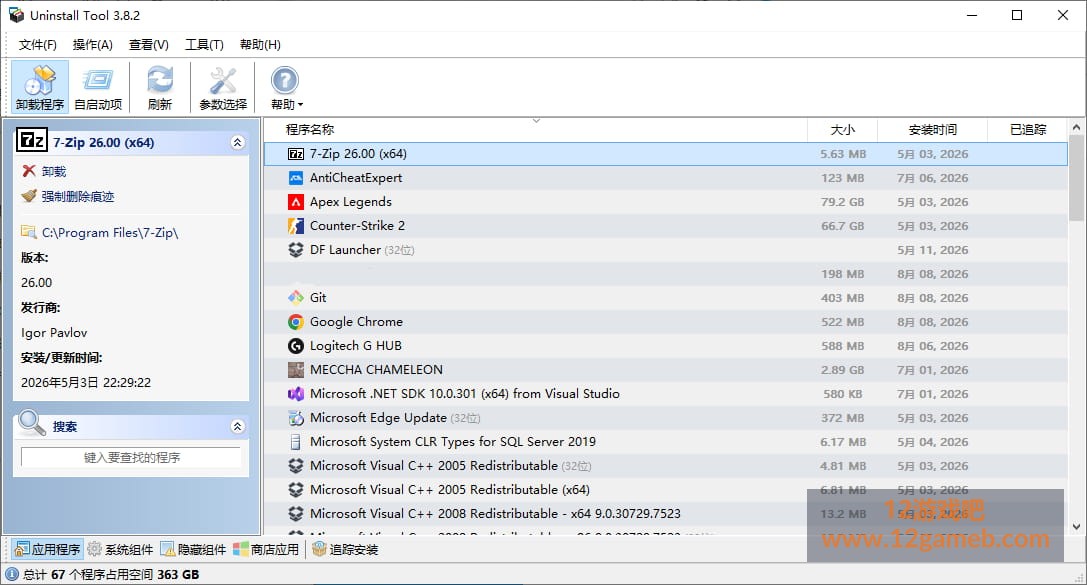Select the Counter-Strike 2 entry name
This screenshot has height=585, width=1087.
[x=357, y=226]
